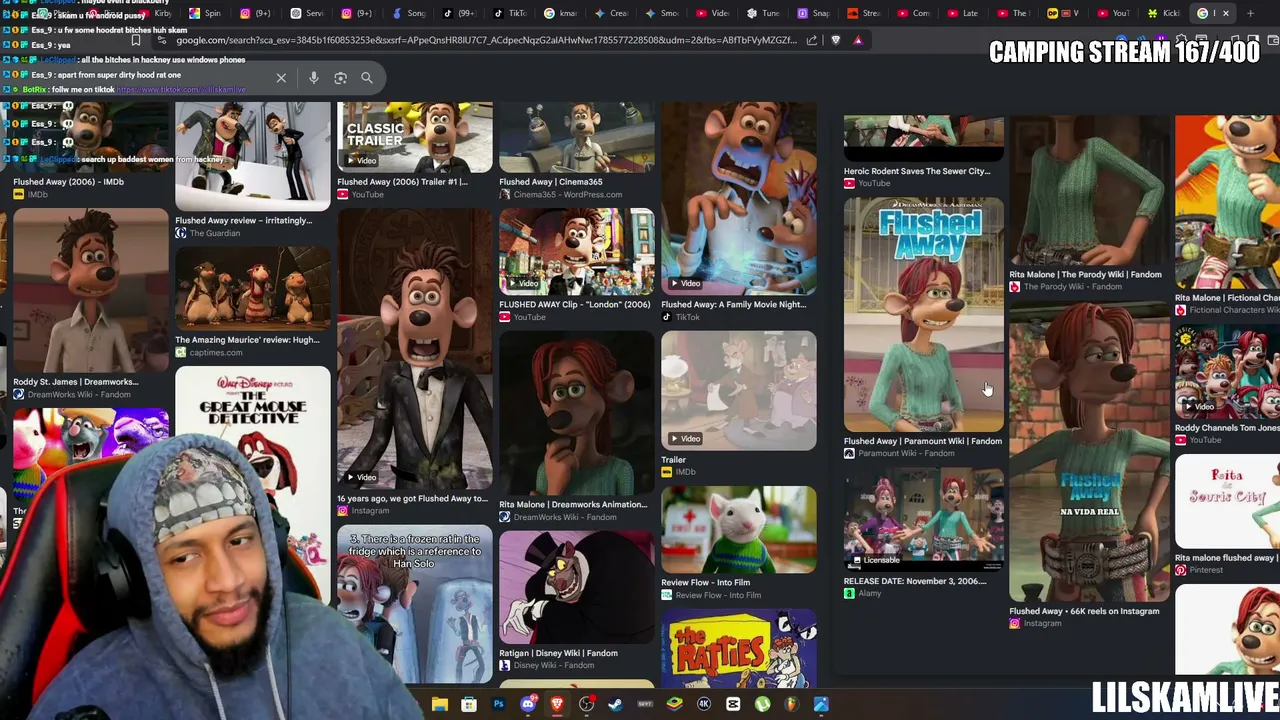Open Google Lens image search

[x=340, y=78]
